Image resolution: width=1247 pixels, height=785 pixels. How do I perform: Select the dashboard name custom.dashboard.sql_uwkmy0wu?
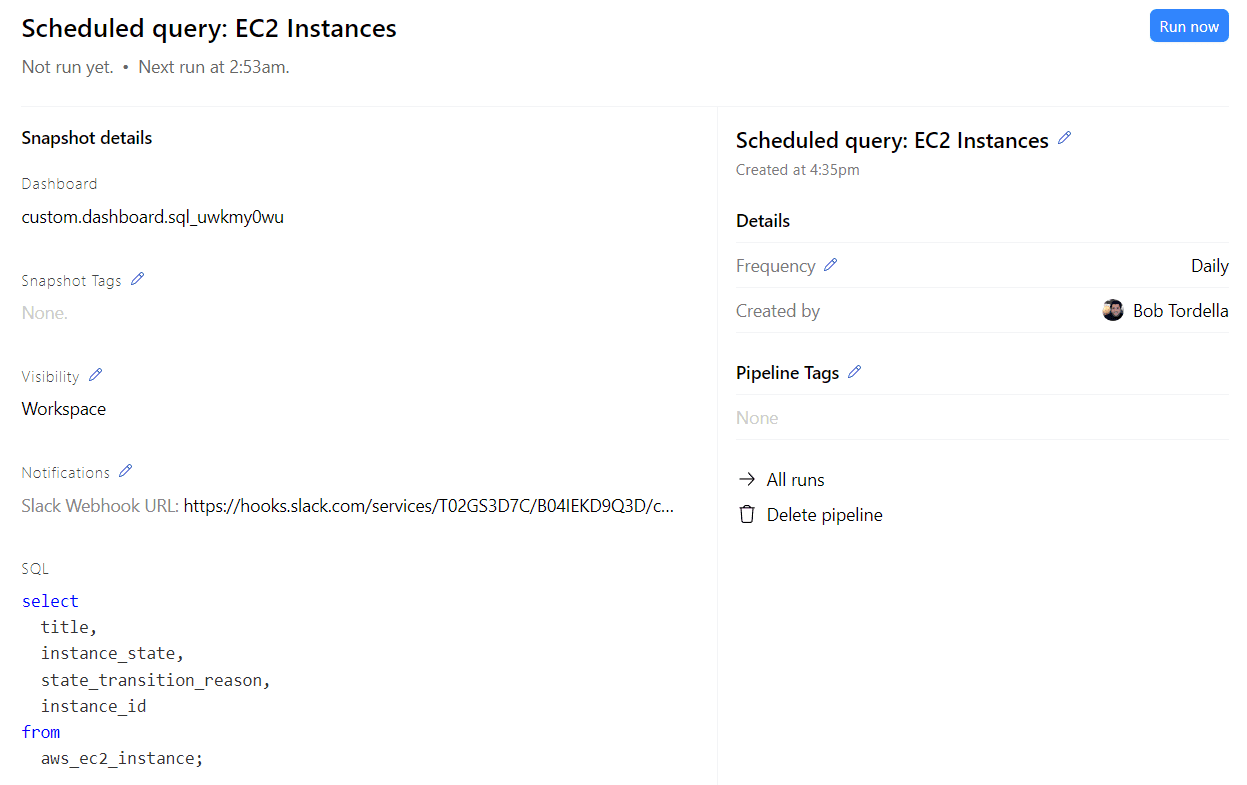pos(152,216)
